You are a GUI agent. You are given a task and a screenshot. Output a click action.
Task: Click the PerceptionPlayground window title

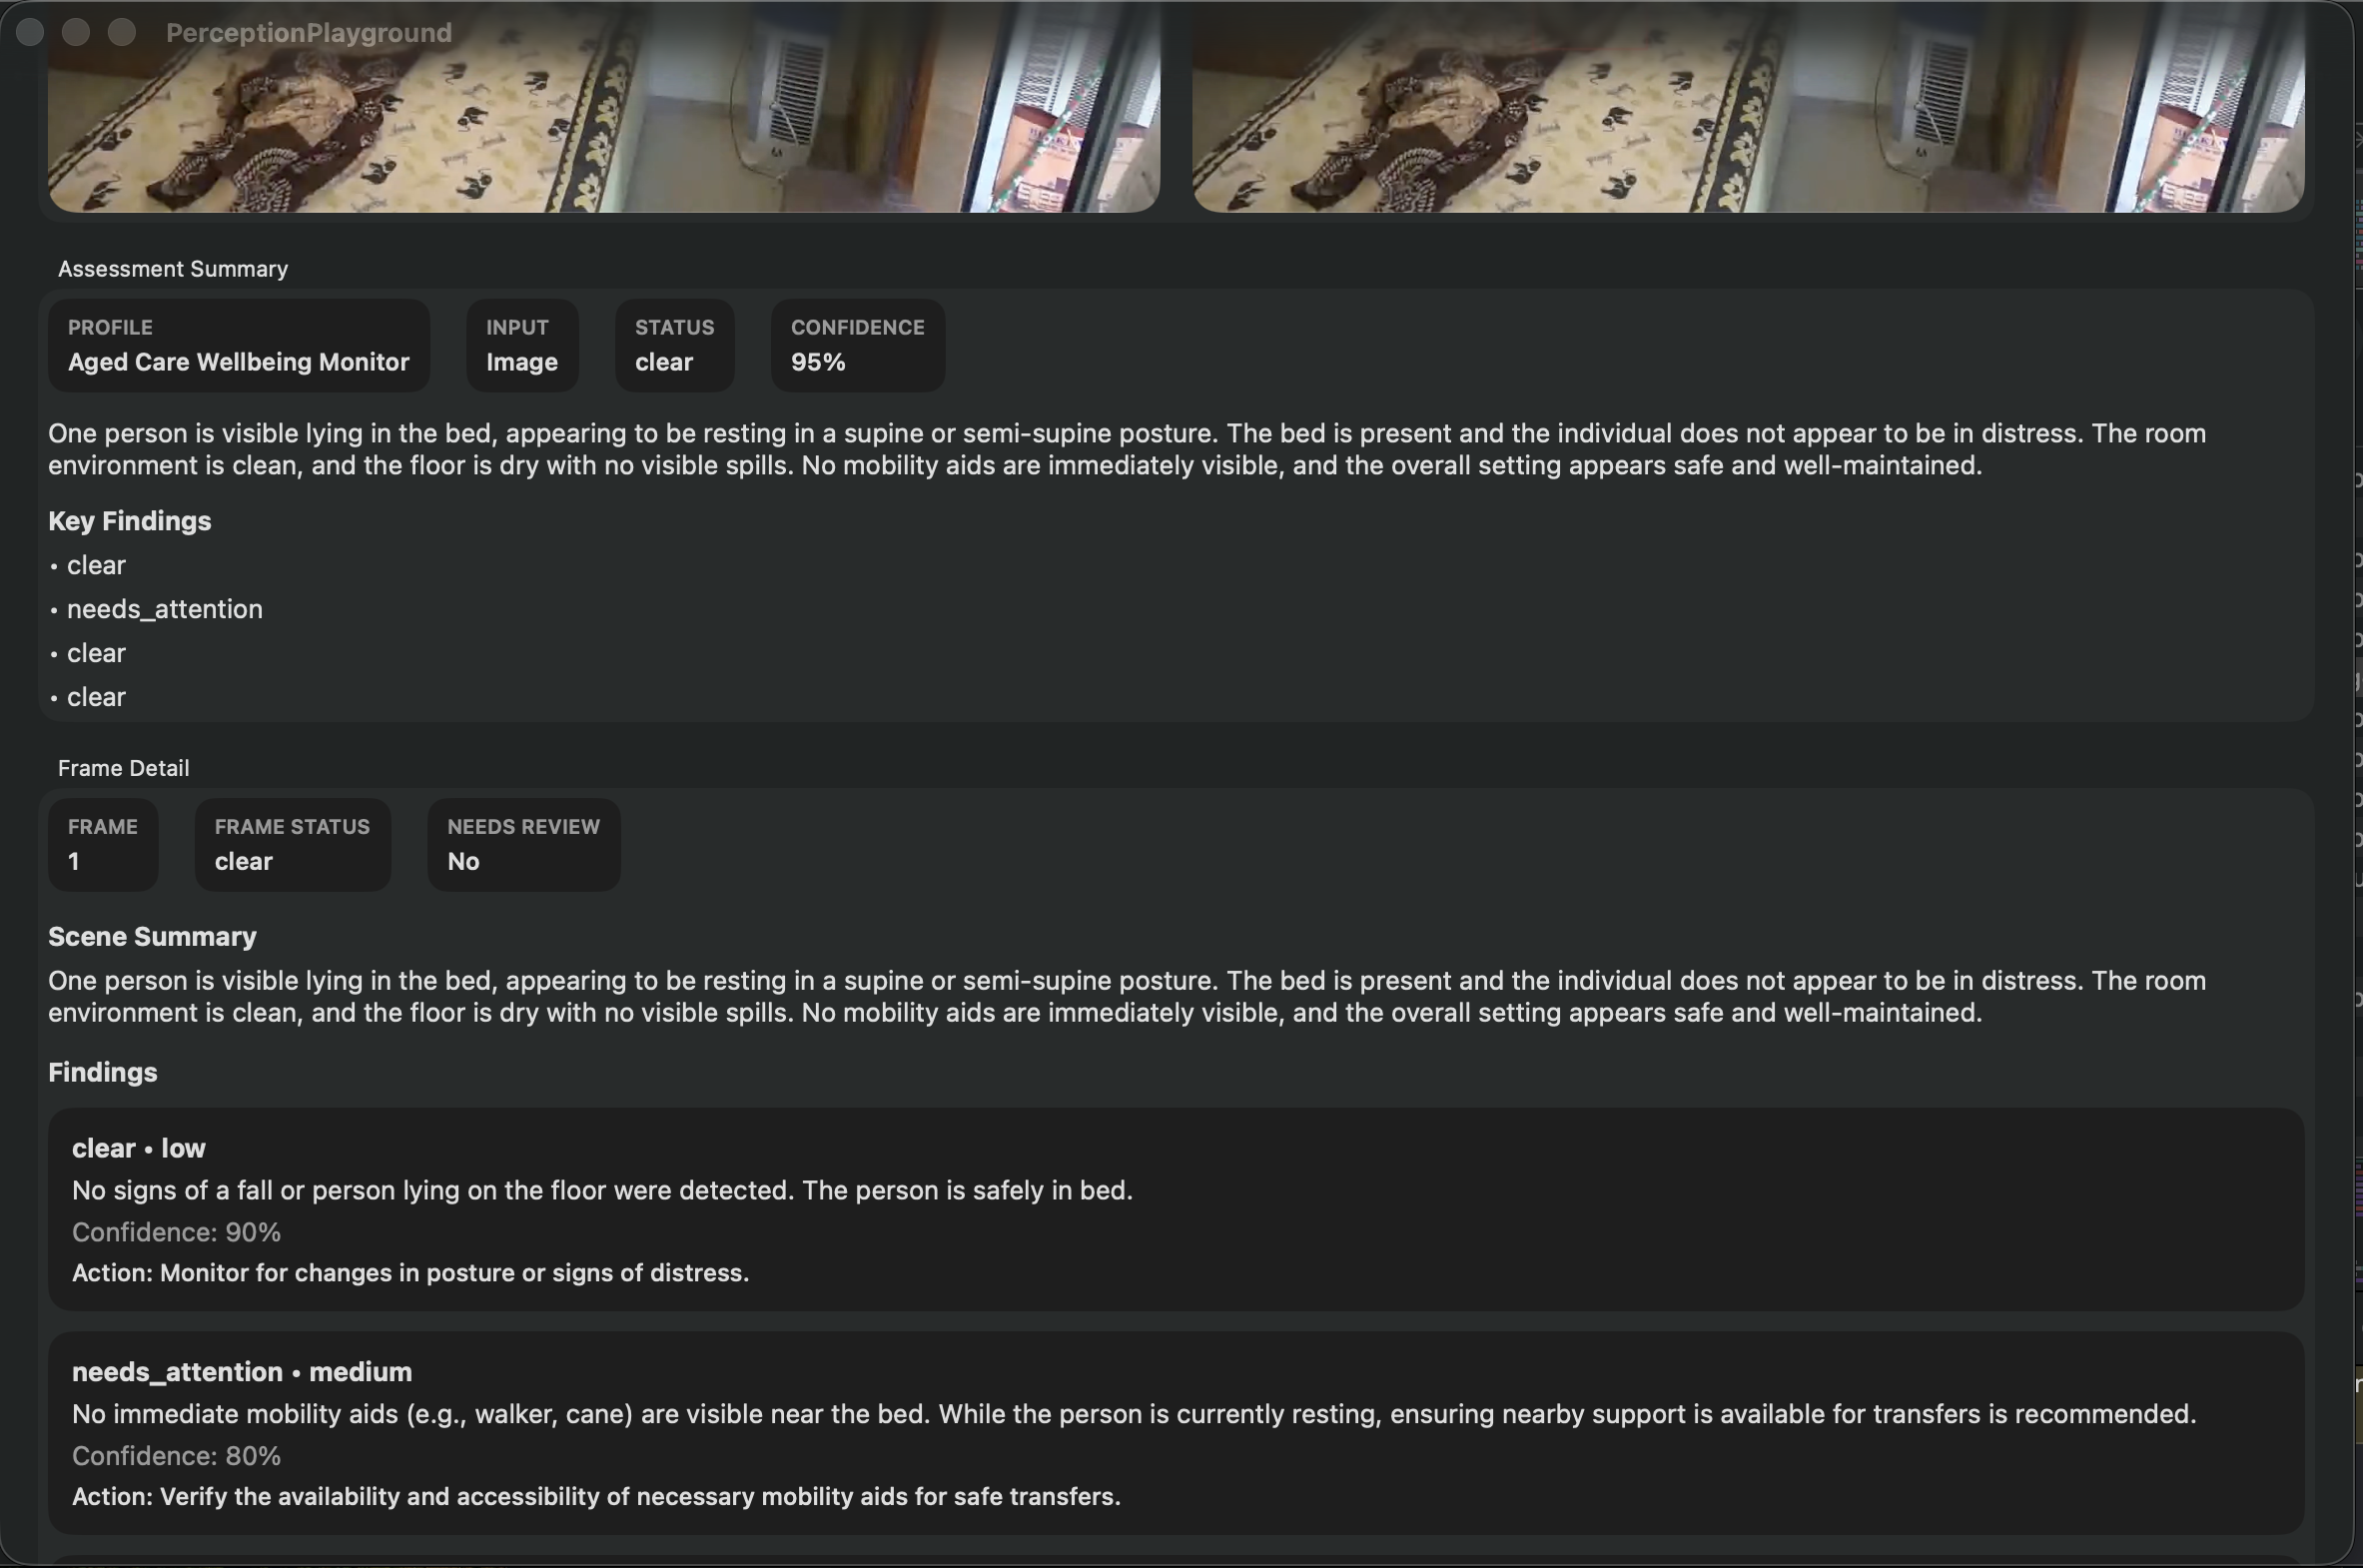pyautogui.click(x=309, y=33)
